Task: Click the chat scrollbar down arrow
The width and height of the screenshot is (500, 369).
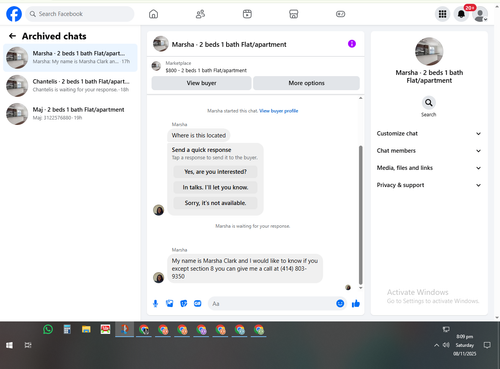Action: [x=360, y=288]
